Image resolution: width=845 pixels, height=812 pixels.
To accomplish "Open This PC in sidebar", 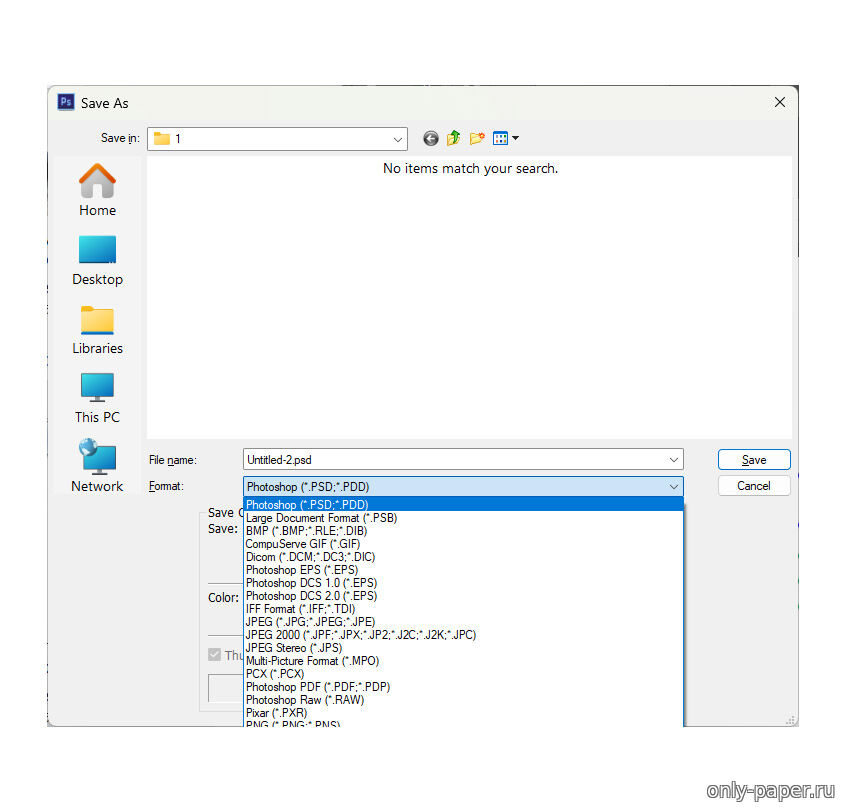I will pos(97,398).
